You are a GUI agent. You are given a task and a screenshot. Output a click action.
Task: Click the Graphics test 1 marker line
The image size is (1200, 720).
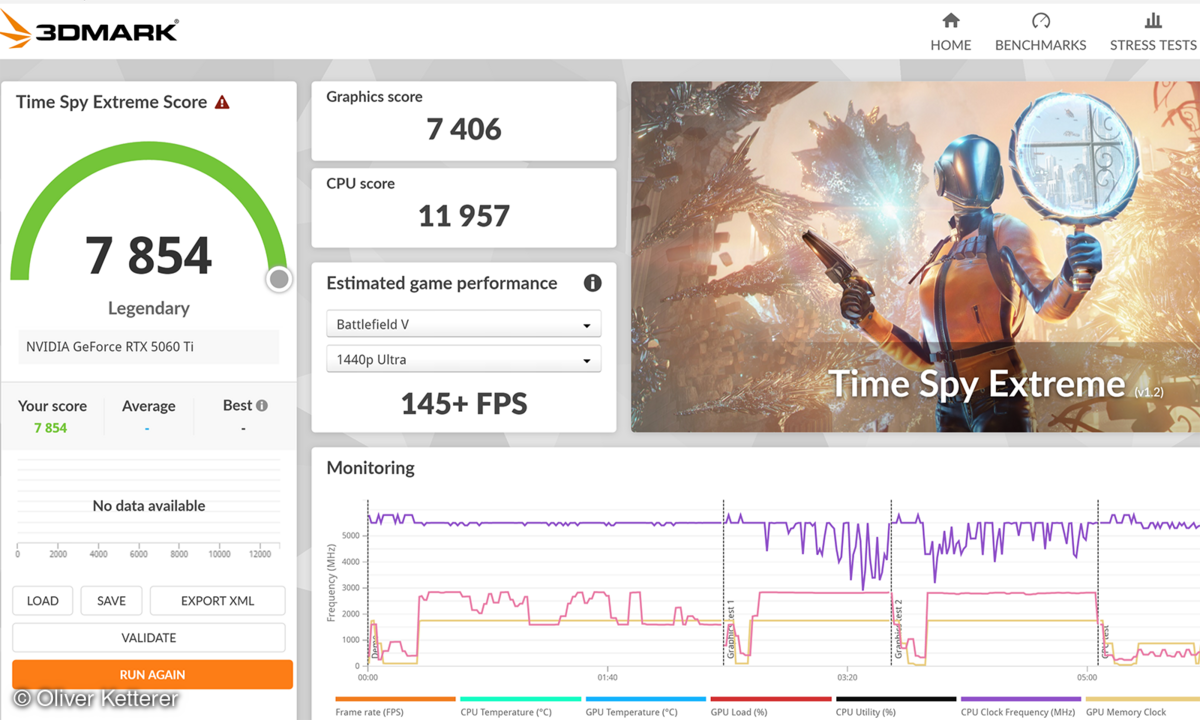pos(723,582)
